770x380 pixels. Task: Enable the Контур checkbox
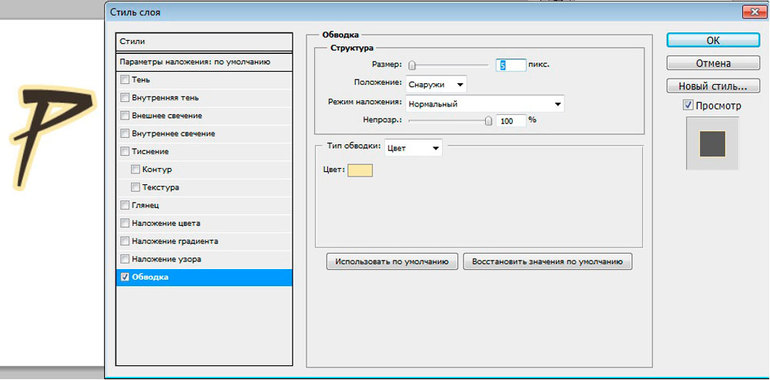click(136, 169)
